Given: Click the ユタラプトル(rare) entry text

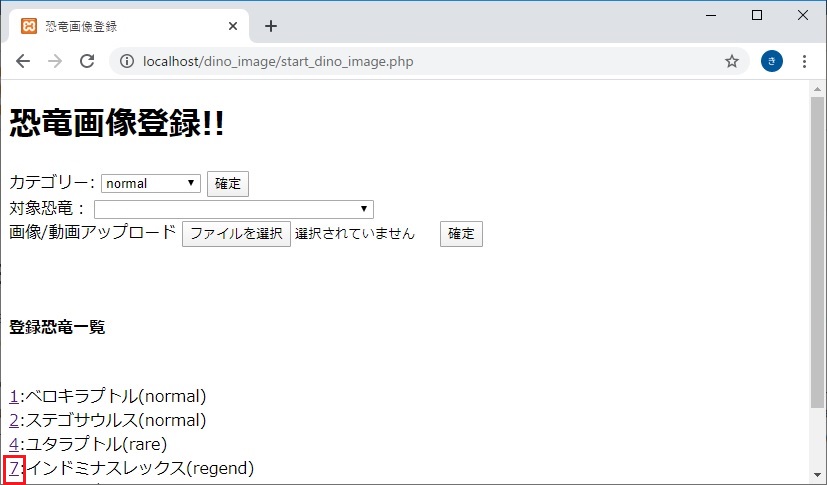Looking at the screenshot, I should tap(96, 444).
